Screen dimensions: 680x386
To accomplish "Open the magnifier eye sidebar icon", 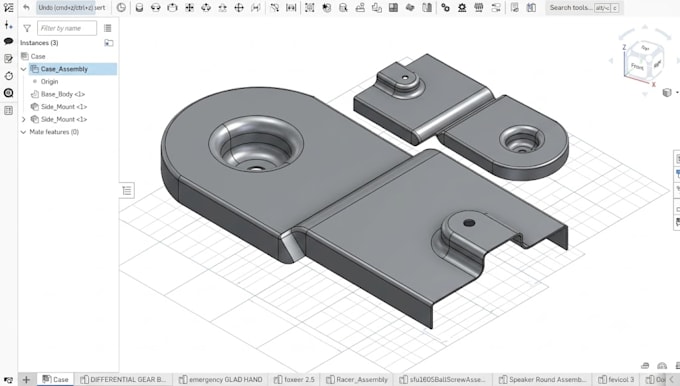I will [x=8, y=93].
